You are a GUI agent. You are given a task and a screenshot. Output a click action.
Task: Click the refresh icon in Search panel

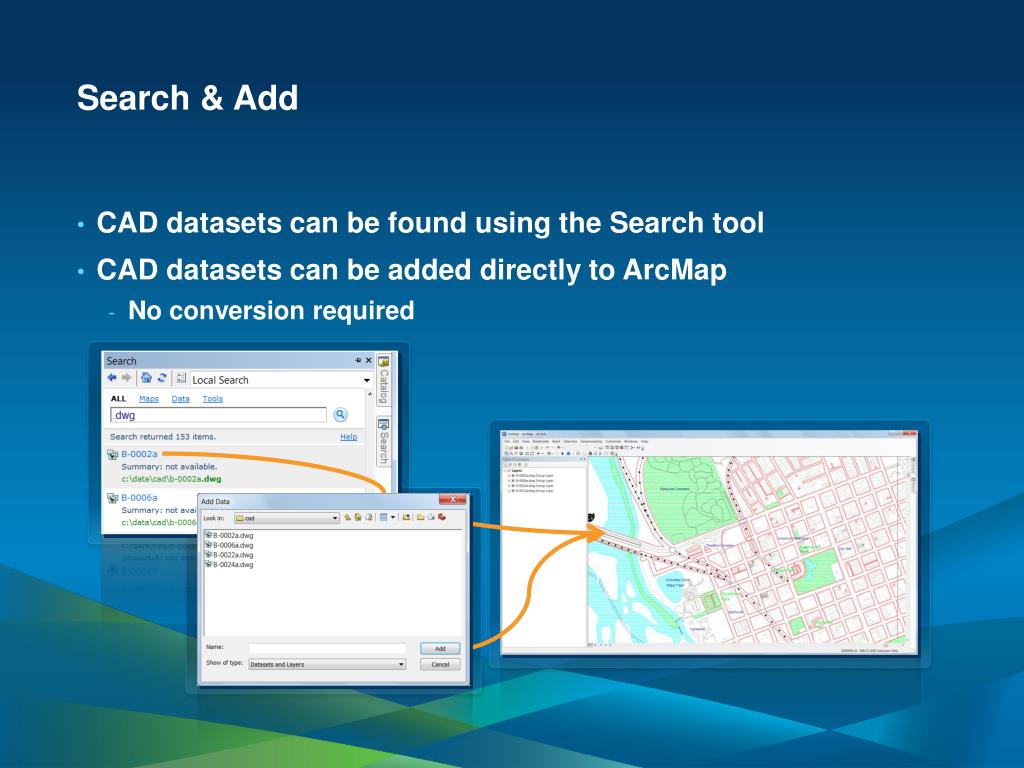(162, 377)
